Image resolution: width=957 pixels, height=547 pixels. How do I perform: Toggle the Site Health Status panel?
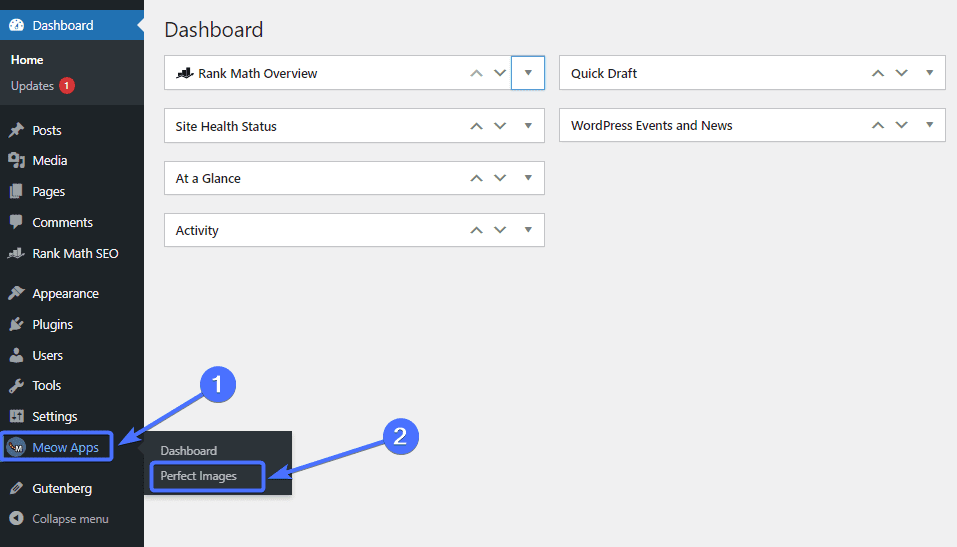click(x=528, y=126)
